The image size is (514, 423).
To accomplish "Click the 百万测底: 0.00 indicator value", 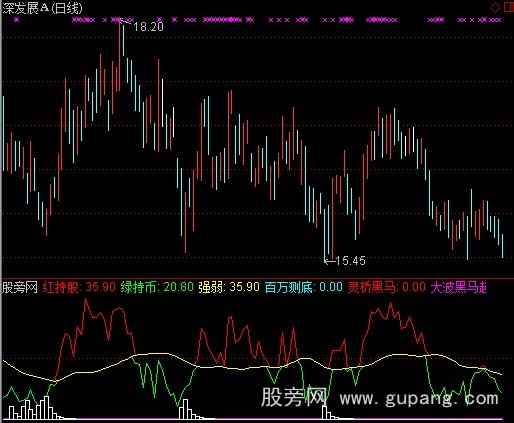I will click(x=304, y=287).
